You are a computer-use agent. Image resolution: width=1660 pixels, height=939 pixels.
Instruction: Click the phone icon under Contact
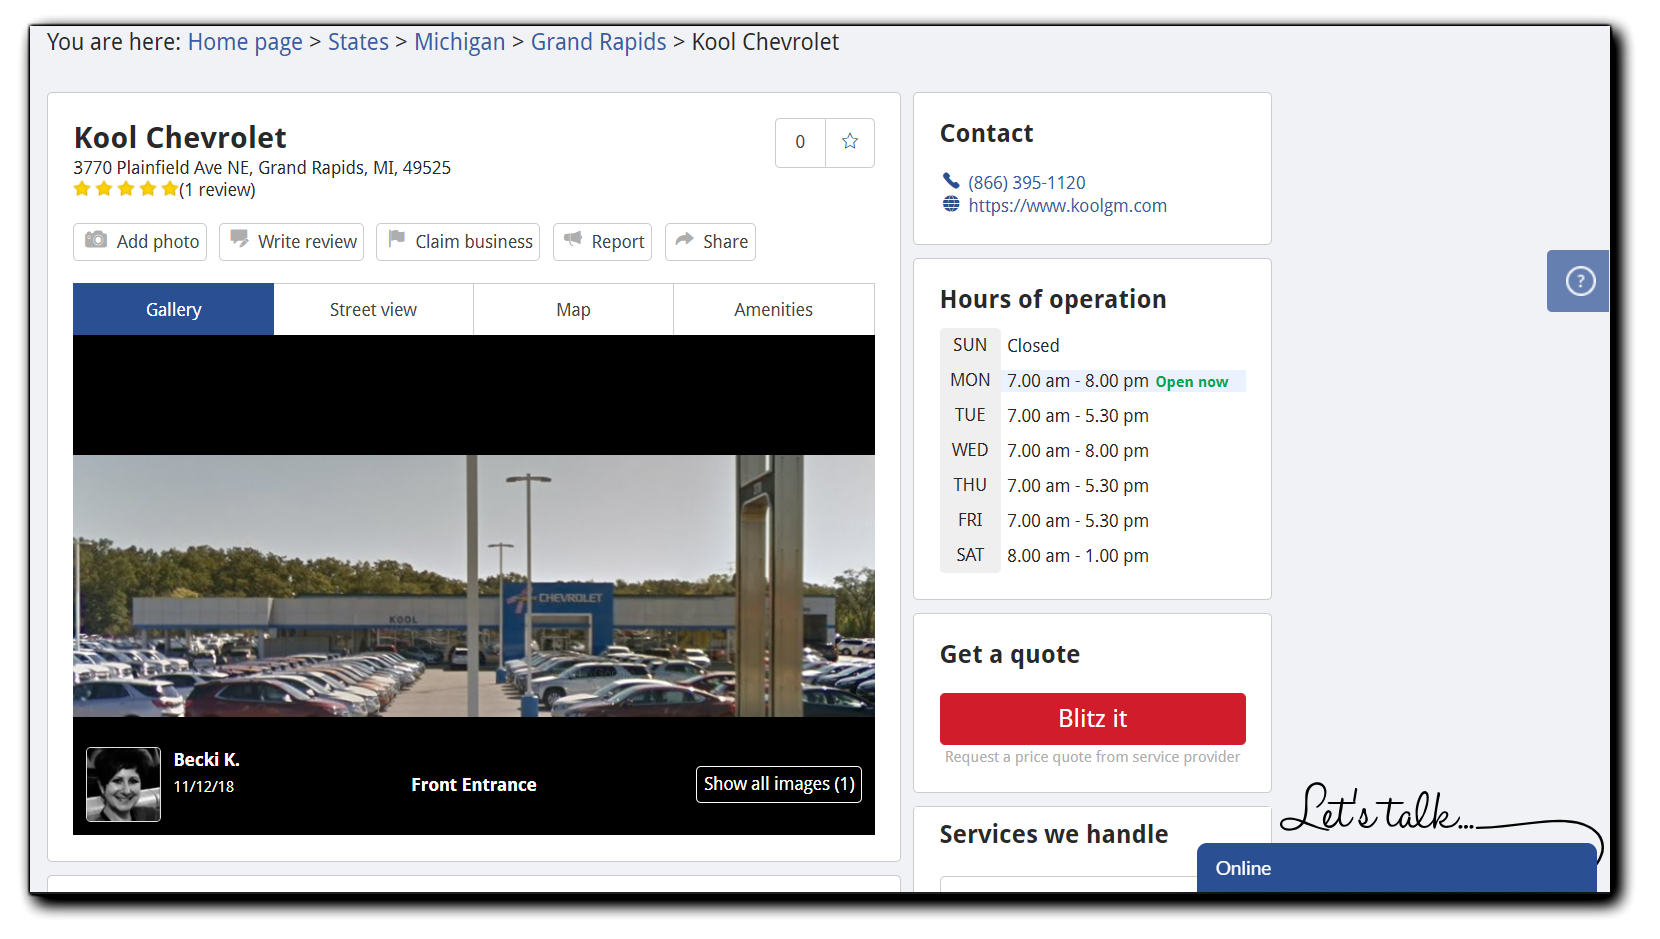951,181
